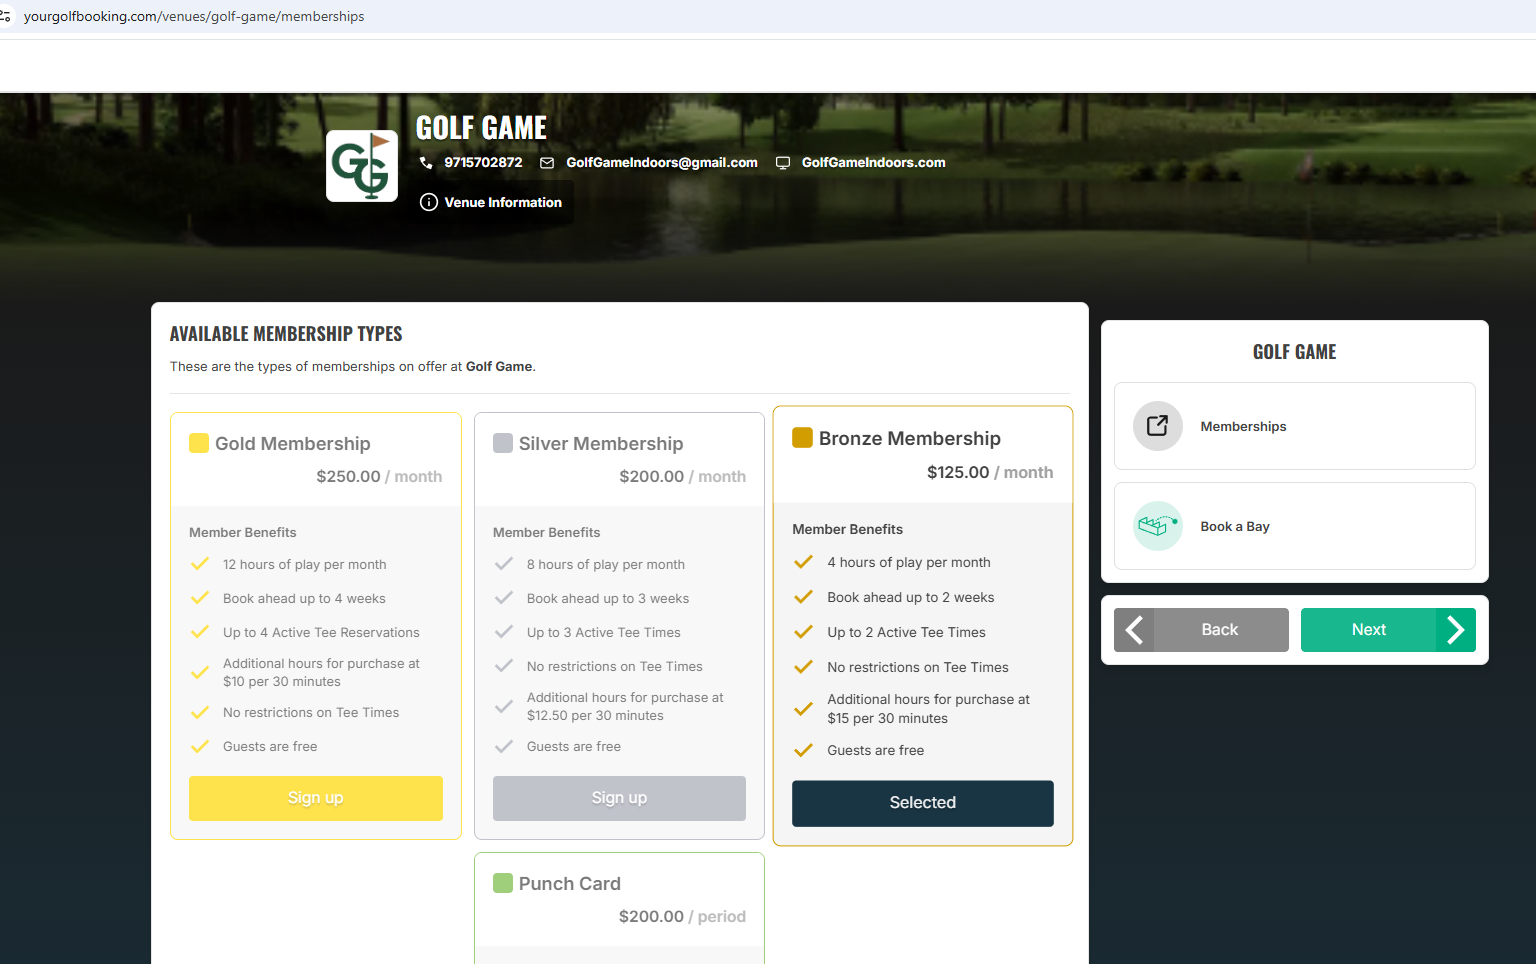
Task: Click the Bronze Guests are free checkmark
Action: 803,750
